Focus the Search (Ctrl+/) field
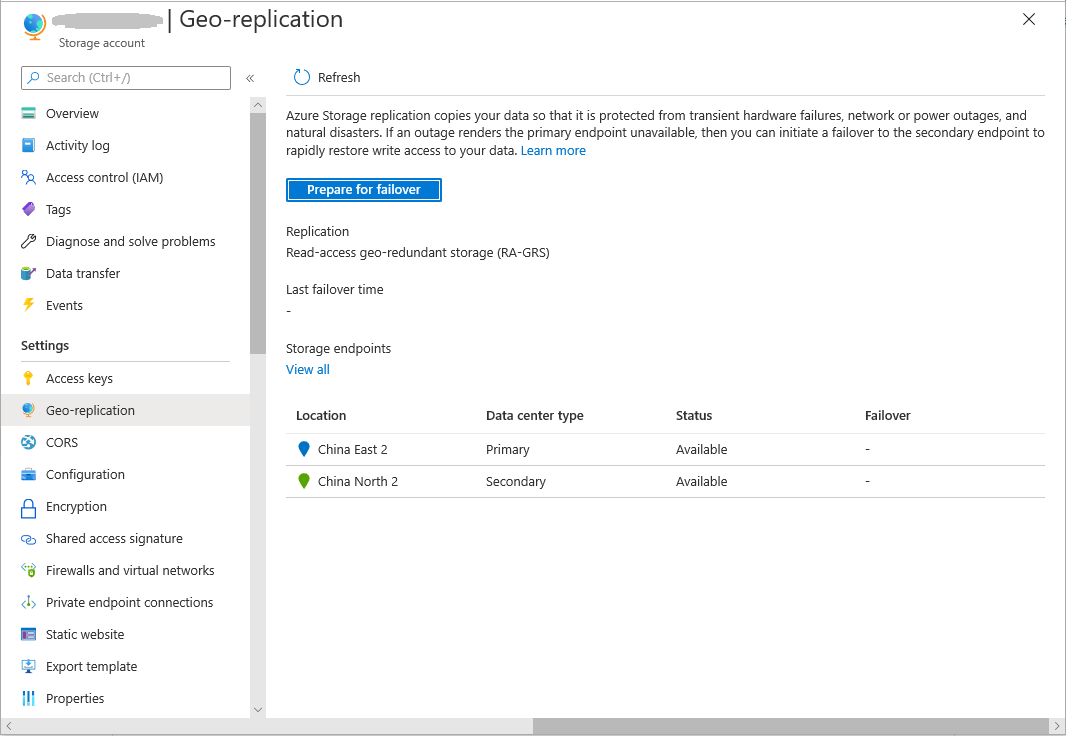1066x736 pixels. coord(126,78)
